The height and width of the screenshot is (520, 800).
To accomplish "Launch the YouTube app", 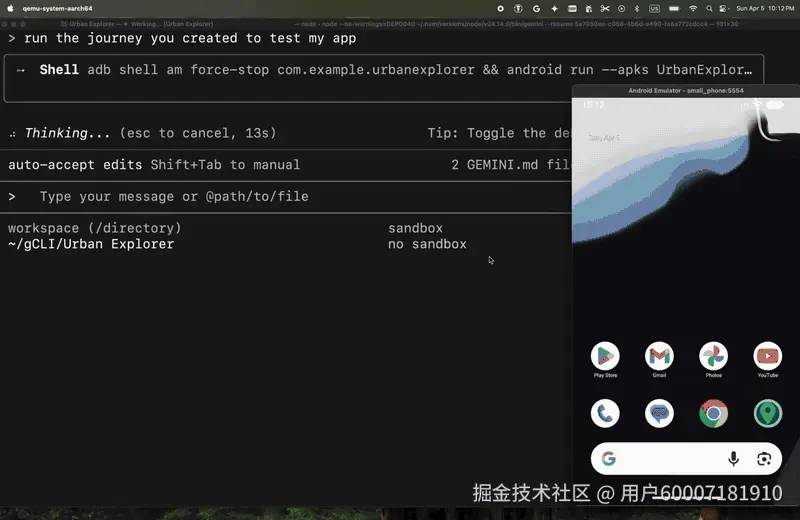I will 767,356.
